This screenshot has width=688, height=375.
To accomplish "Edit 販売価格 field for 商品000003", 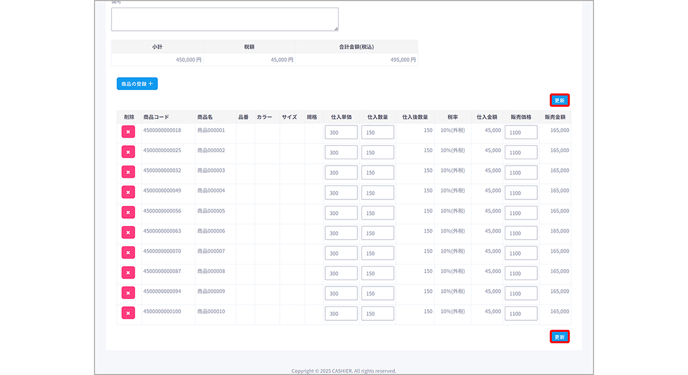I will point(521,172).
